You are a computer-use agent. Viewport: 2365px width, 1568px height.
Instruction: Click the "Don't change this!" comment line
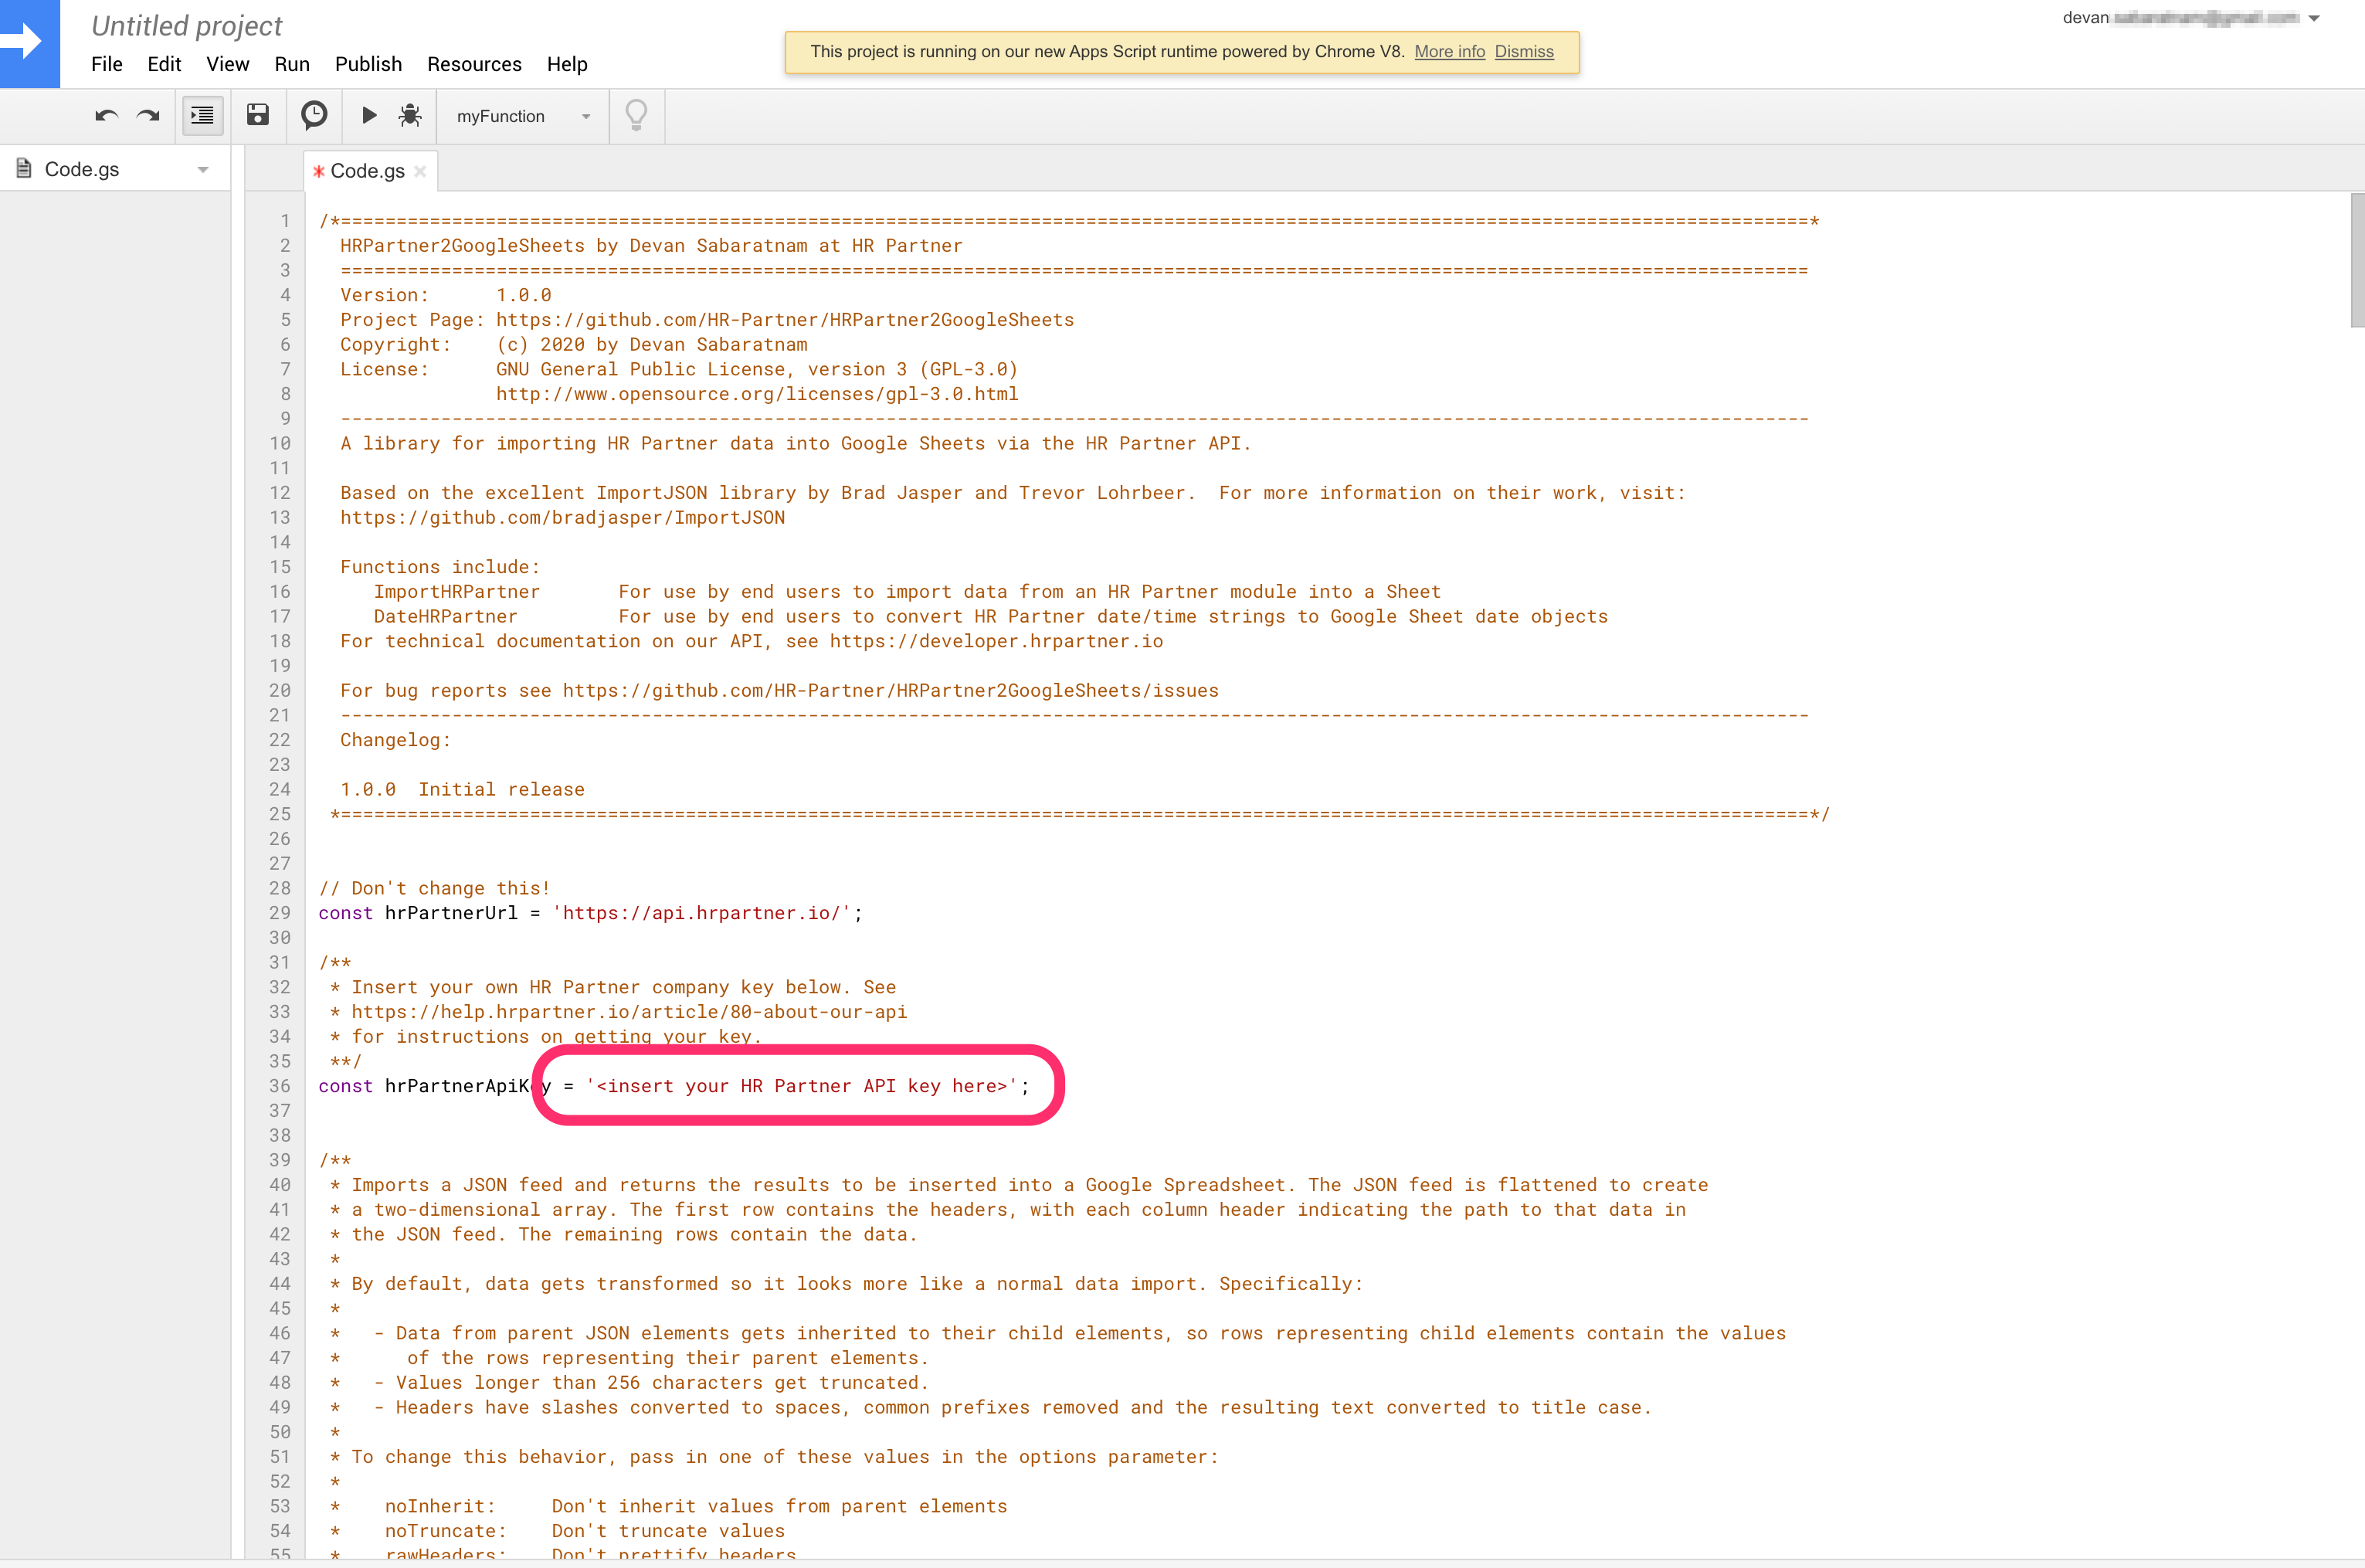pos(434,888)
